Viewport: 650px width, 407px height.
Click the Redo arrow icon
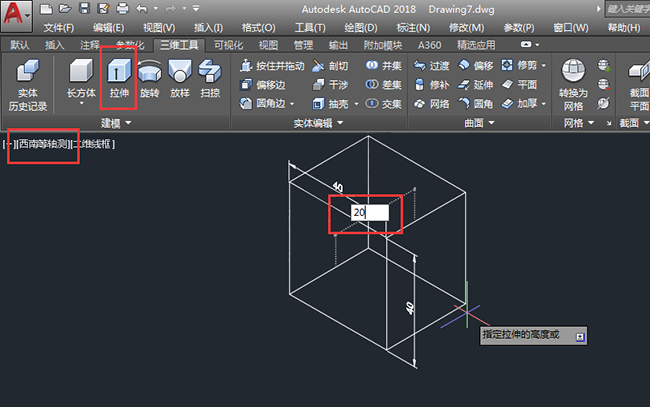pyautogui.click(x=170, y=9)
